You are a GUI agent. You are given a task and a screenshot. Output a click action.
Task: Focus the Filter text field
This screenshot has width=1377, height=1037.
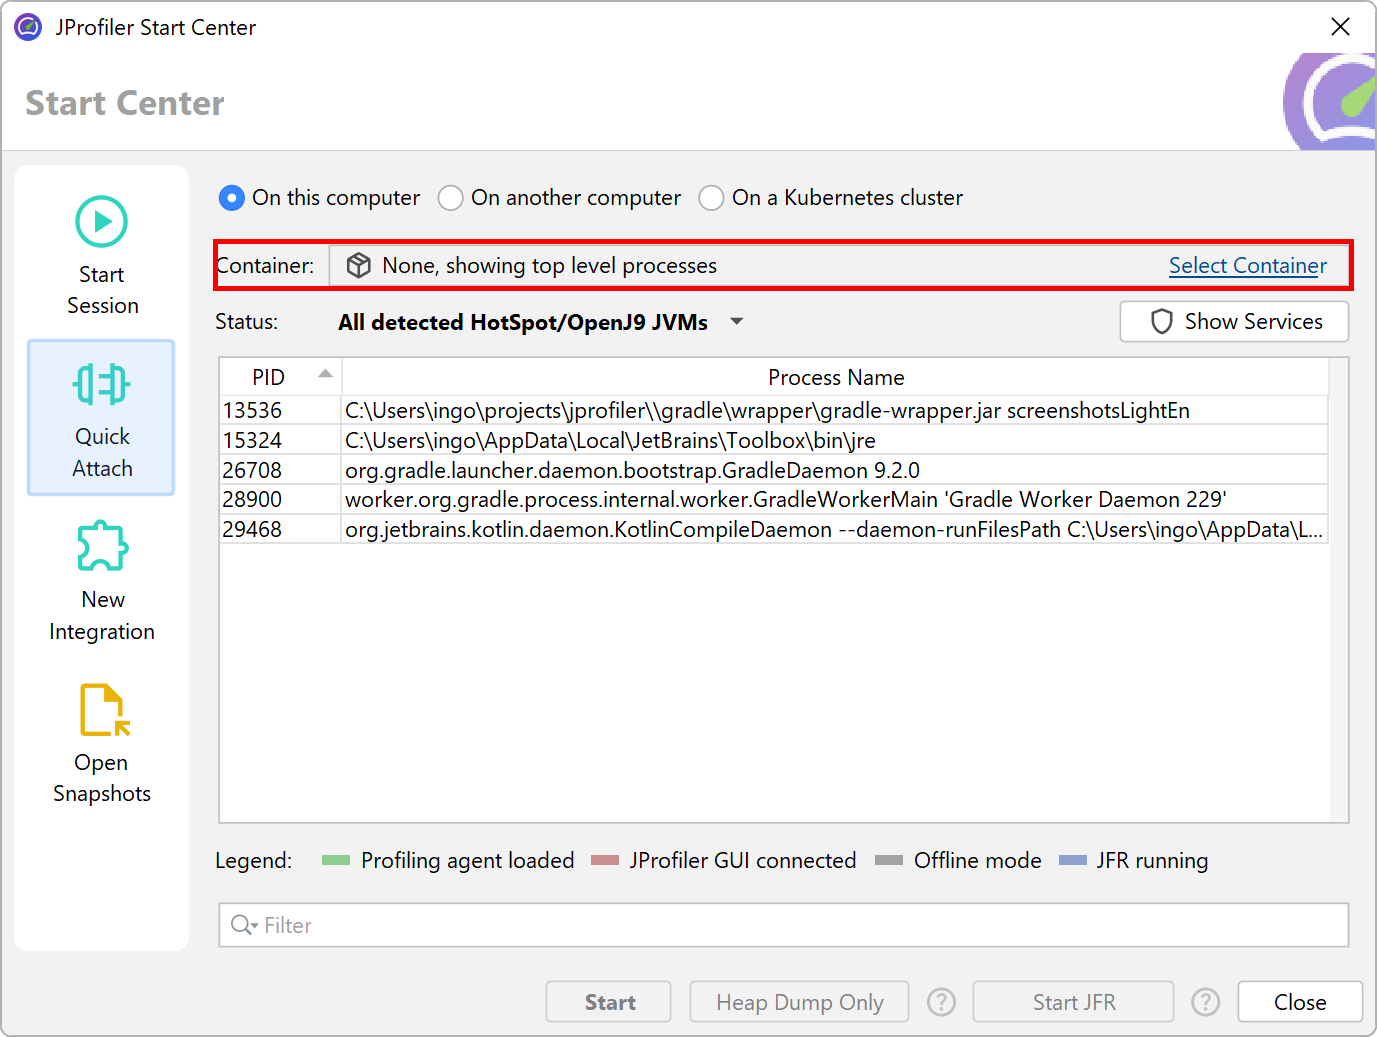coord(800,925)
